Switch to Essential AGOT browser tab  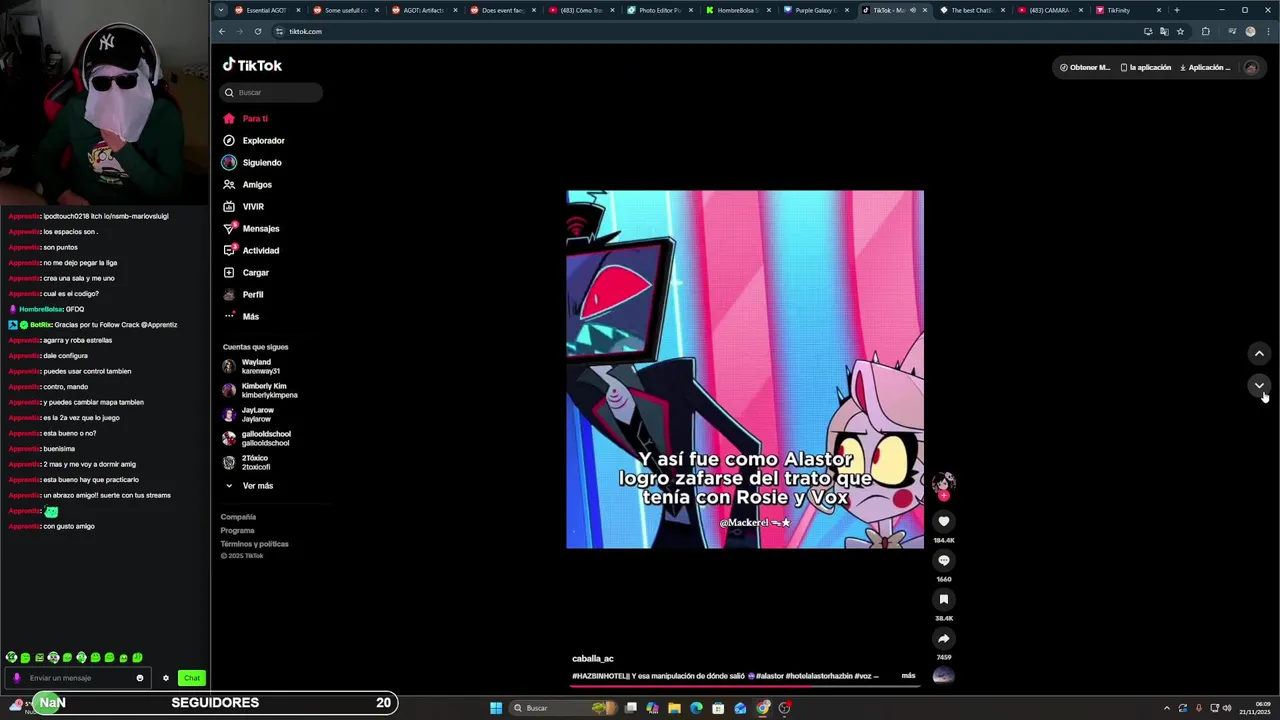click(266, 10)
